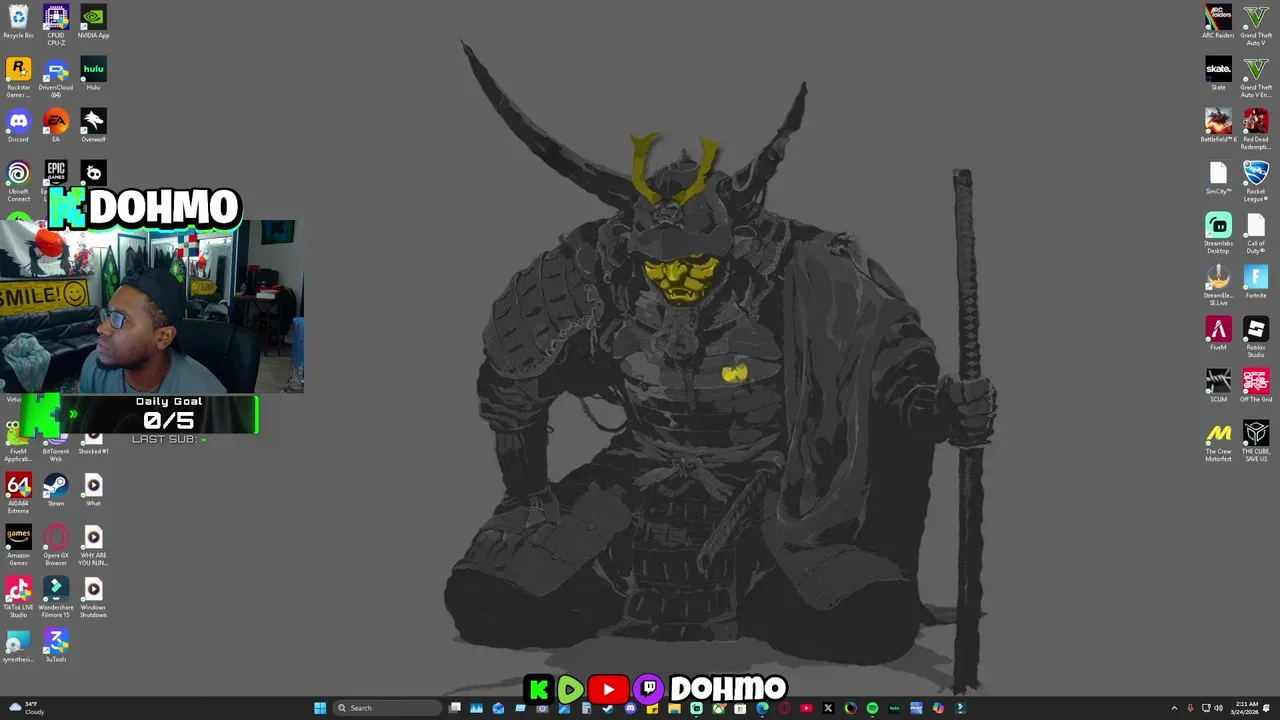Launch Discord from the desktop
The image size is (1280, 720).
[18, 126]
